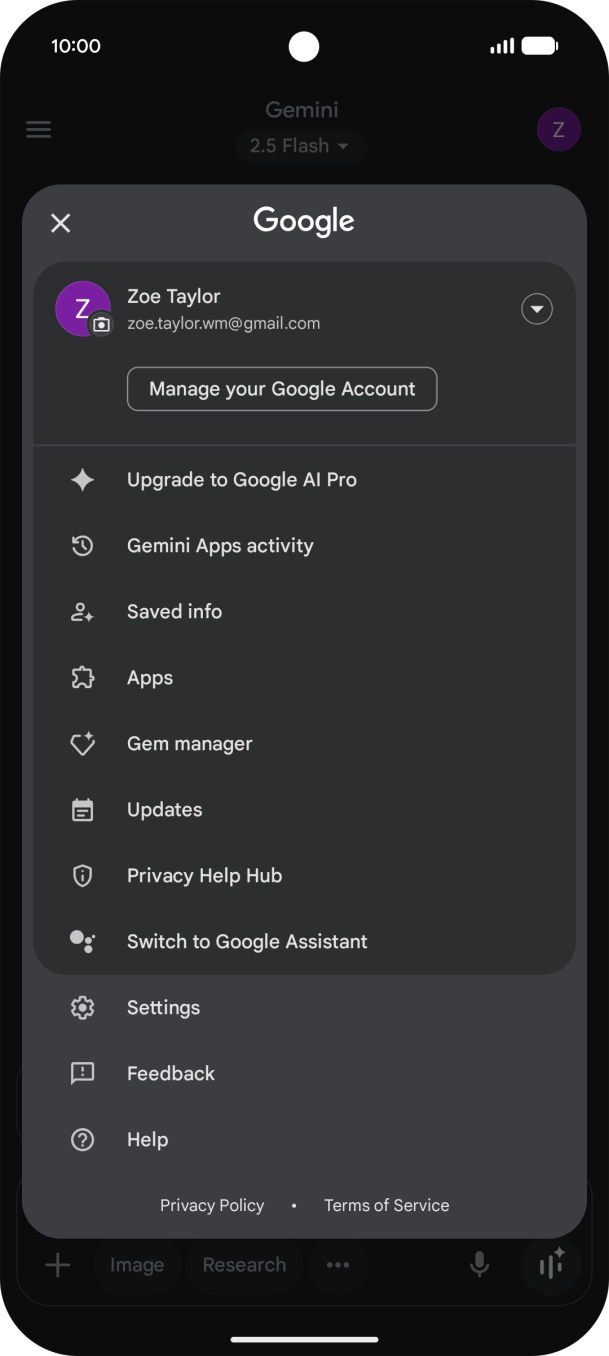Click the Privacy Help Hub shield icon
The width and height of the screenshot is (609, 1356).
[x=82, y=876]
